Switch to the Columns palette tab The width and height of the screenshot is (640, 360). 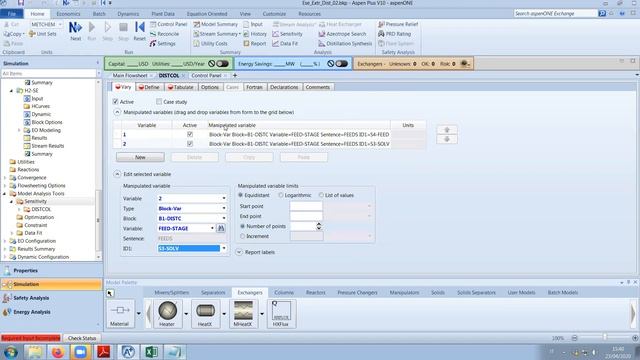284,292
